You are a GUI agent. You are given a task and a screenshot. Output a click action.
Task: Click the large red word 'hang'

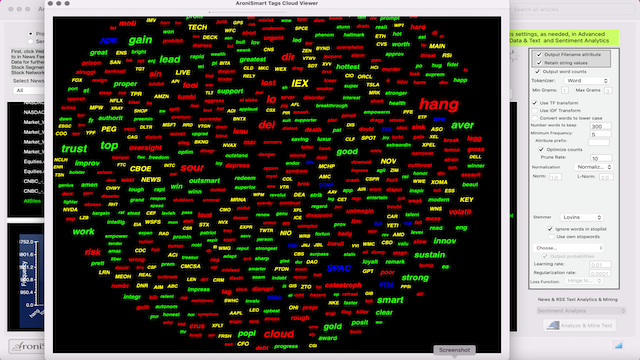click(x=439, y=104)
